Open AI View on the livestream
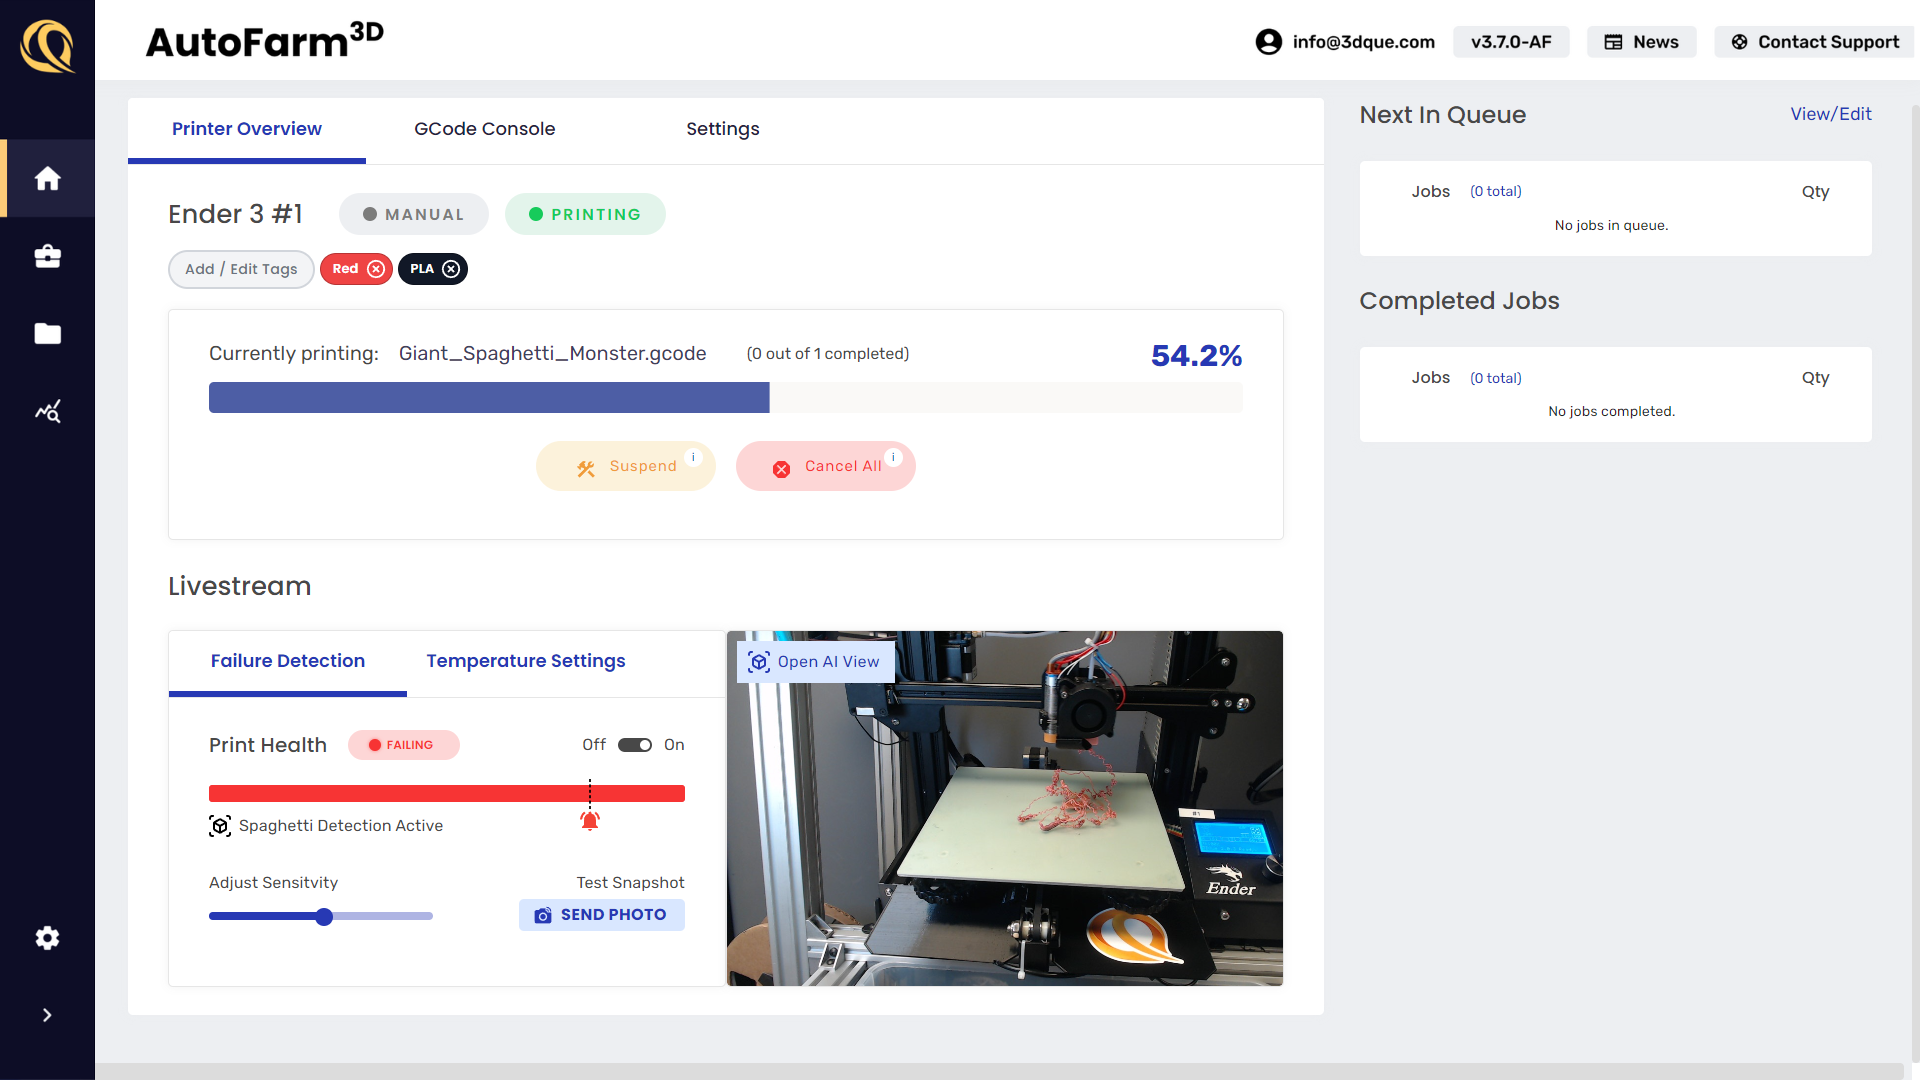This screenshot has width=1920, height=1080. 815,662
